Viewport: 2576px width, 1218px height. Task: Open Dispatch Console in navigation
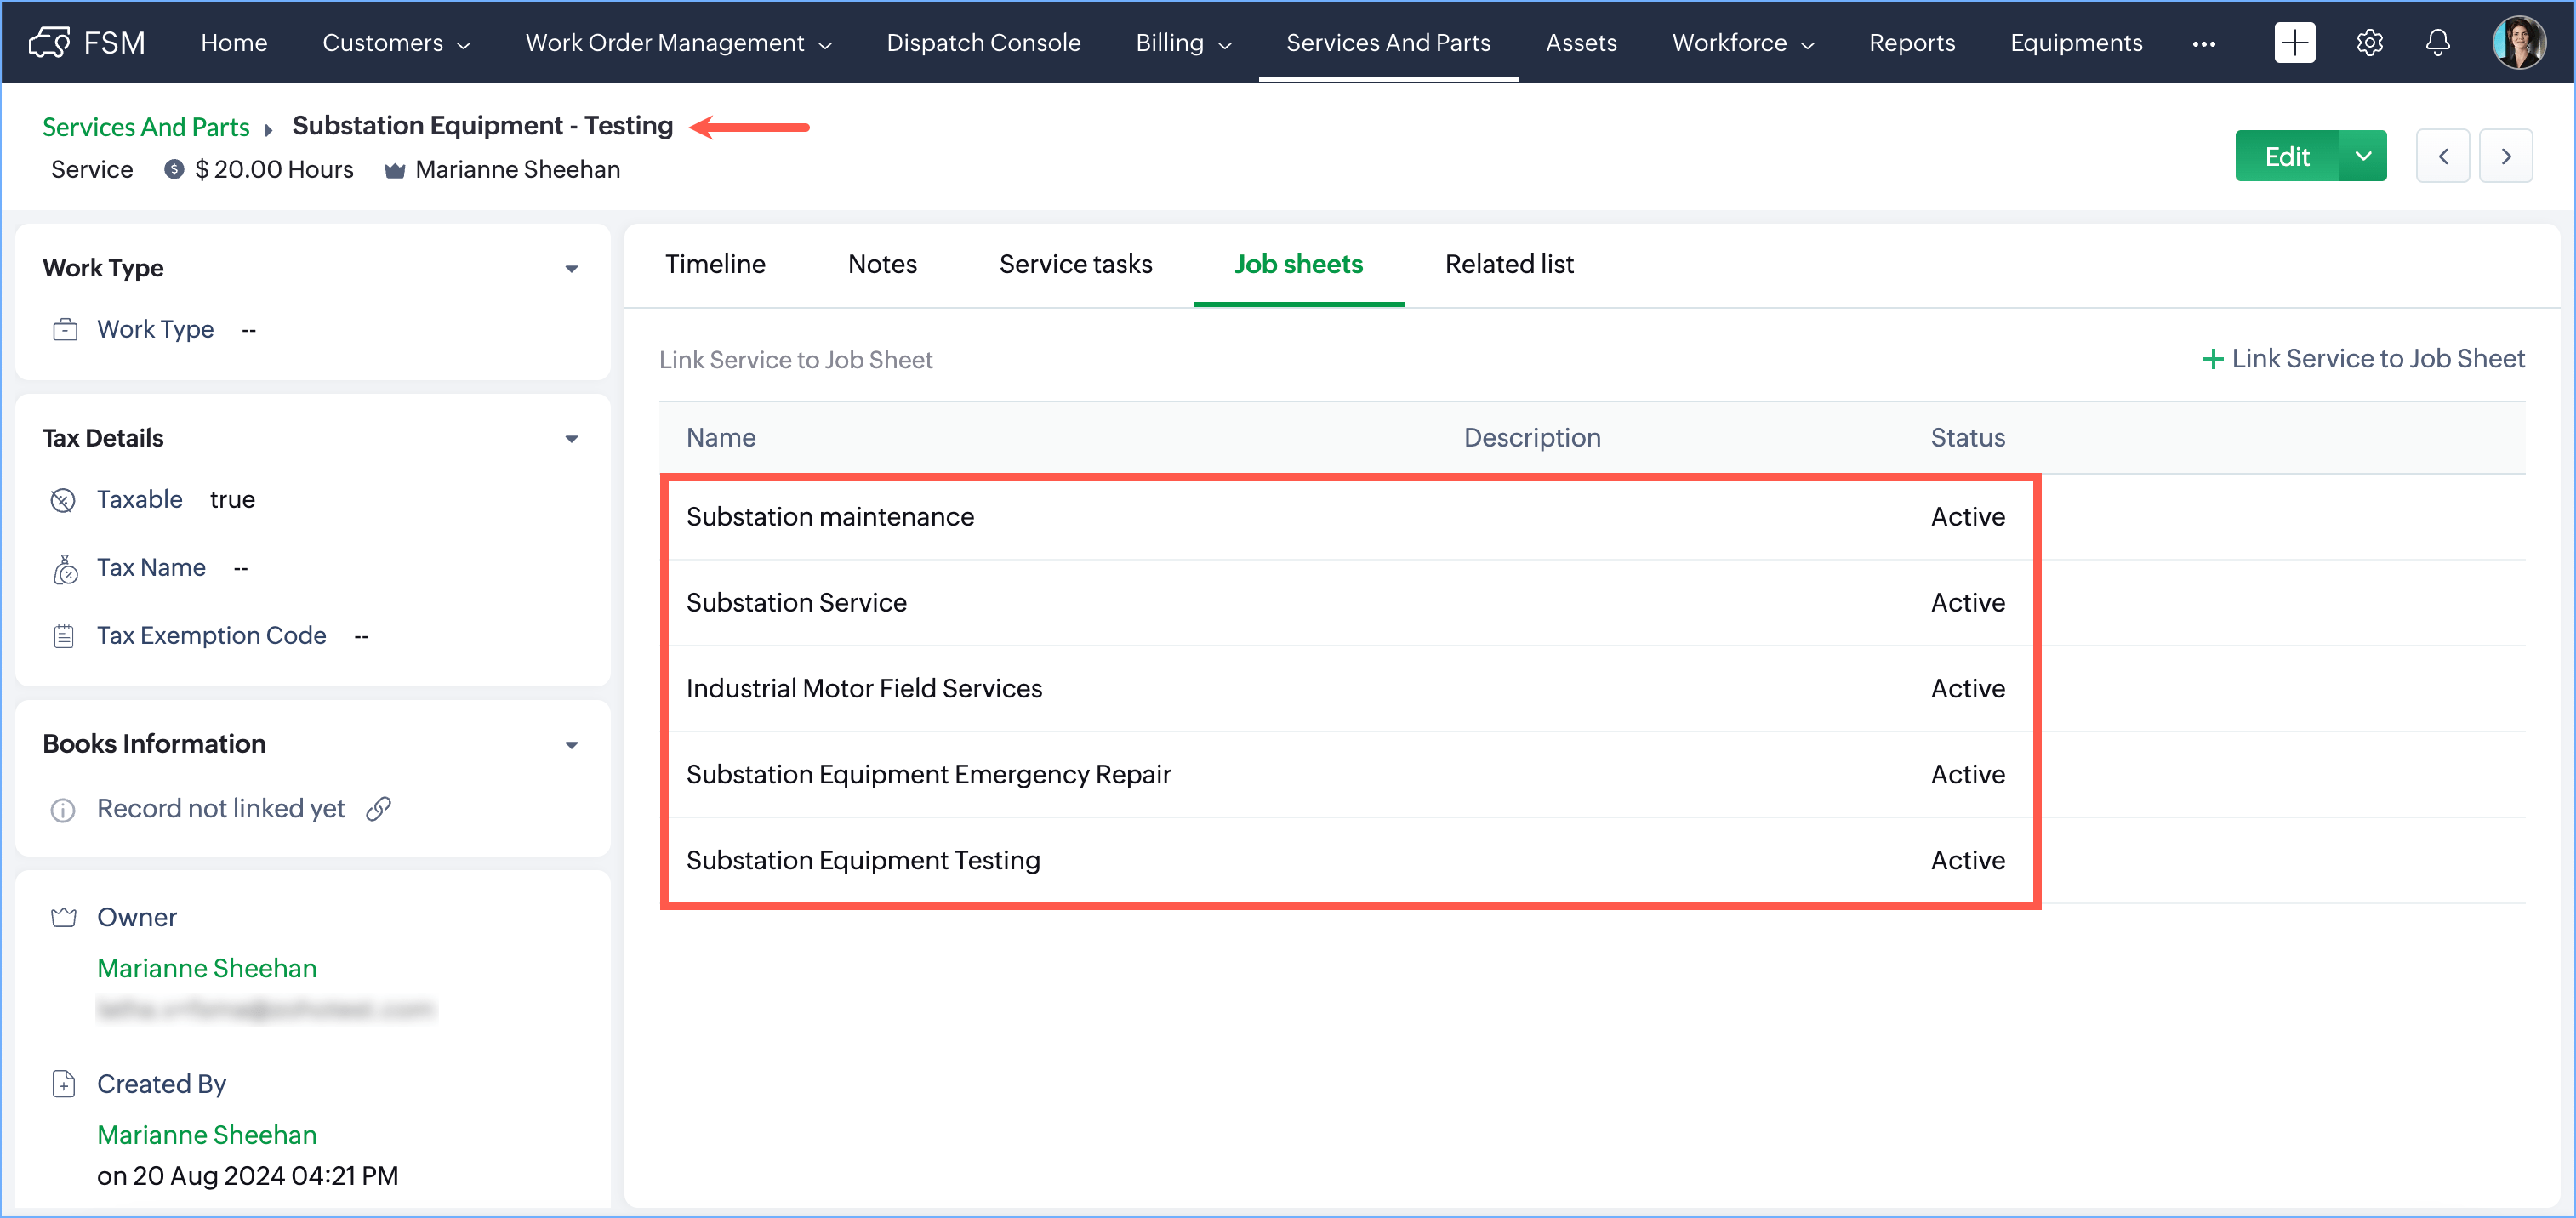click(983, 43)
